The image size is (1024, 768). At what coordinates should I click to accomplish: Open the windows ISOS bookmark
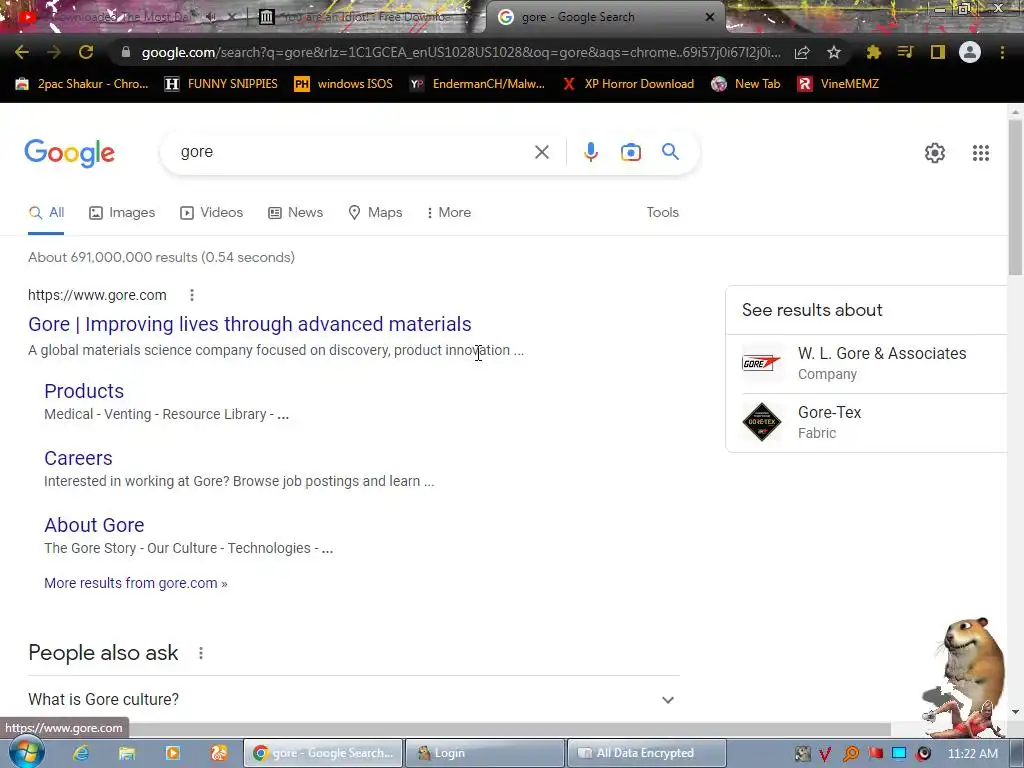pyautogui.click(x=344, y=84)
